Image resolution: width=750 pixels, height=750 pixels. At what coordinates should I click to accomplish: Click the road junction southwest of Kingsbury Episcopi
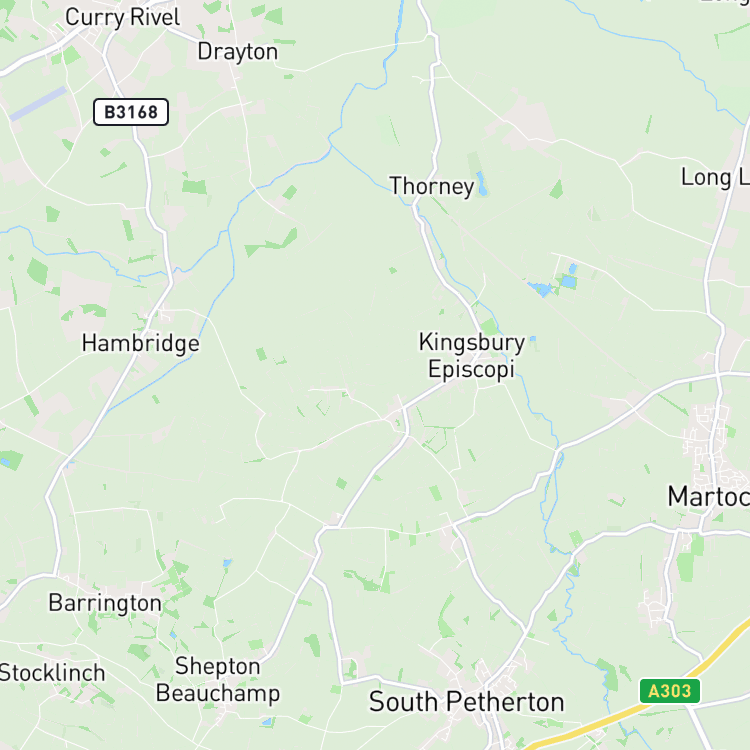pos(404,410)
